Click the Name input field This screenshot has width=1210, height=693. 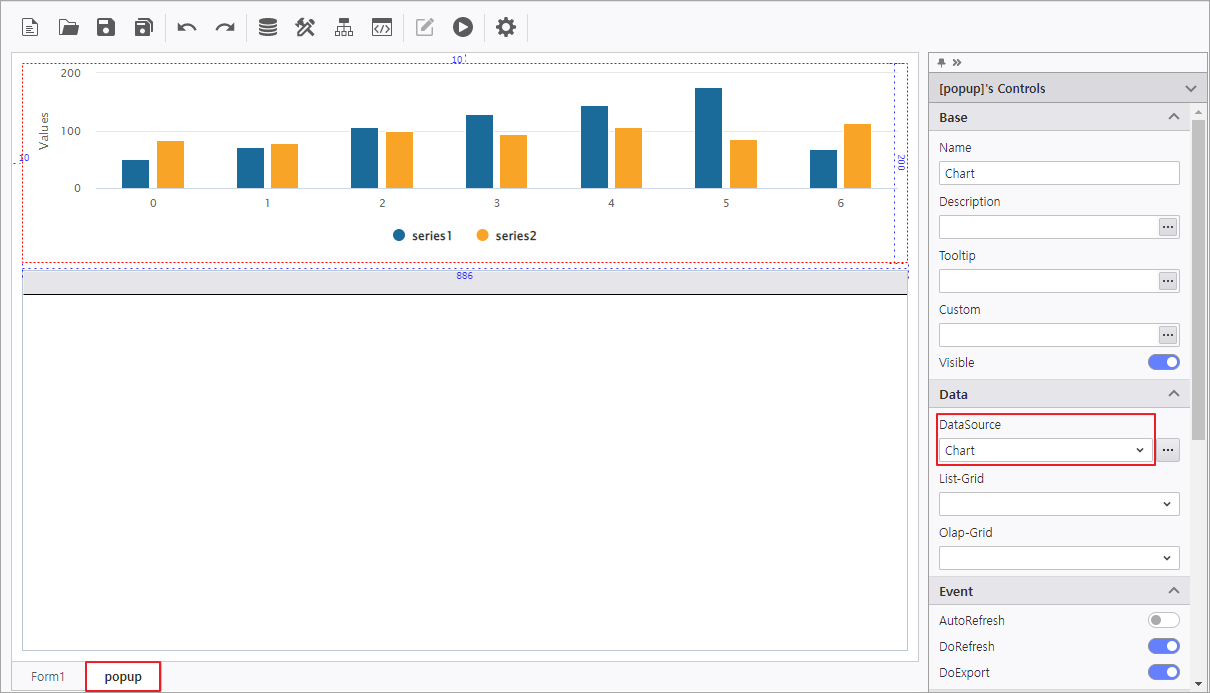click(1058, 173)
